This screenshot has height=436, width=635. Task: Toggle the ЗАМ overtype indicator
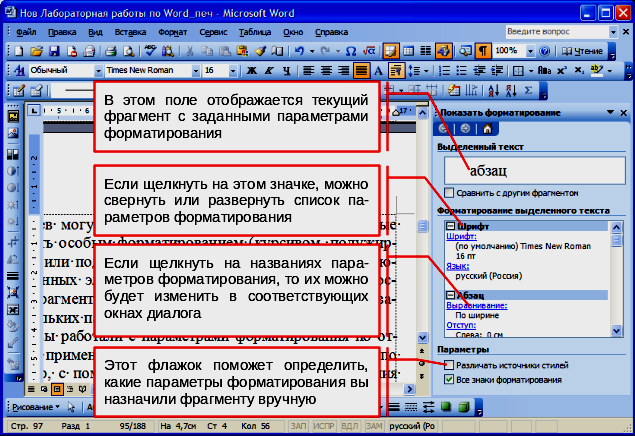click(x=374, y=426)
